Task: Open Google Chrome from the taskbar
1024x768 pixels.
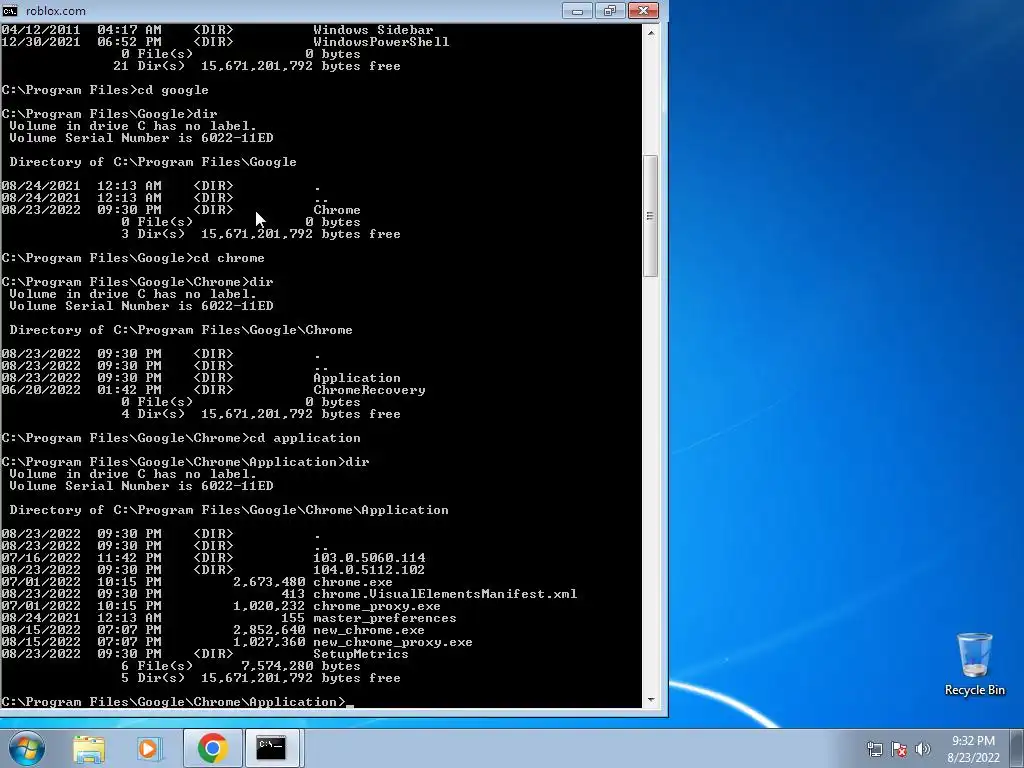Action: point(212,748)
